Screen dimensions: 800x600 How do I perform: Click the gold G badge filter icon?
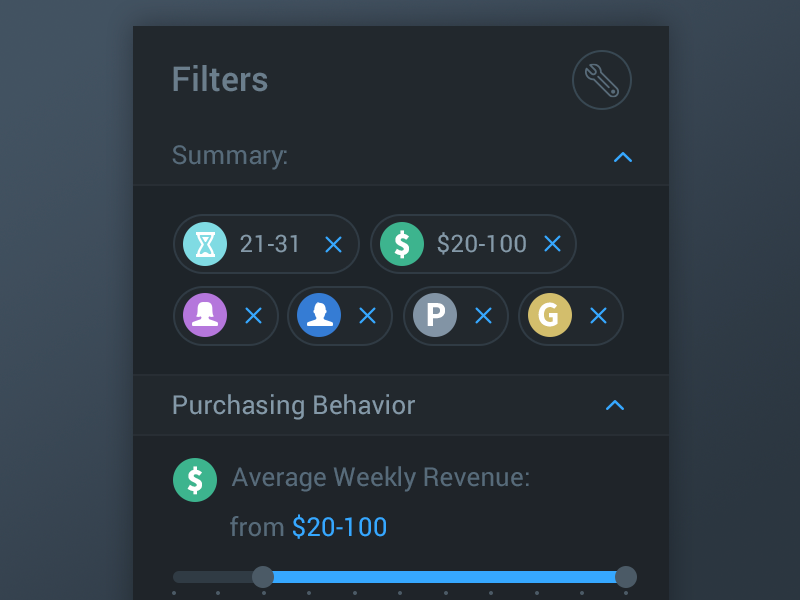(551, 316)
